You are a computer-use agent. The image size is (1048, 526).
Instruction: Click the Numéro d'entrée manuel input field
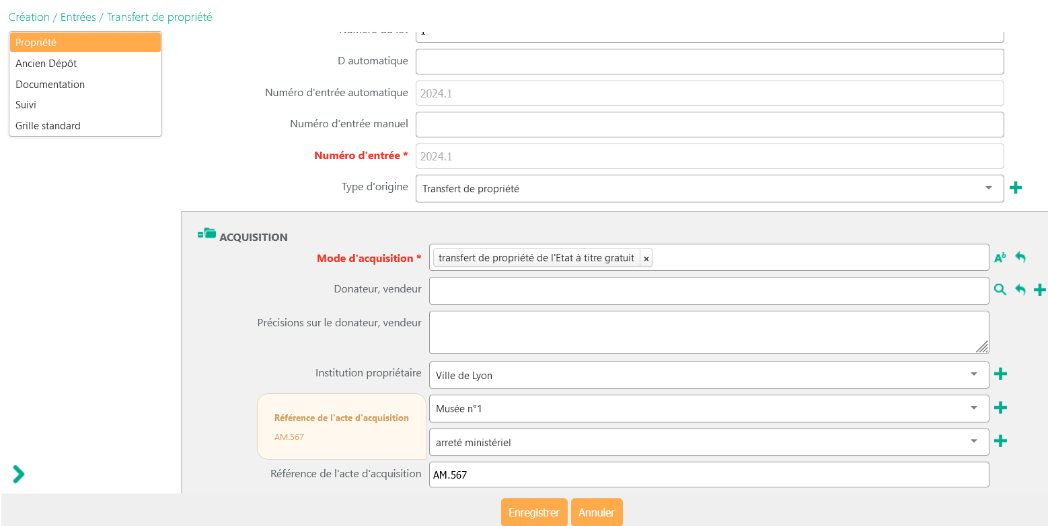[709, 124]
